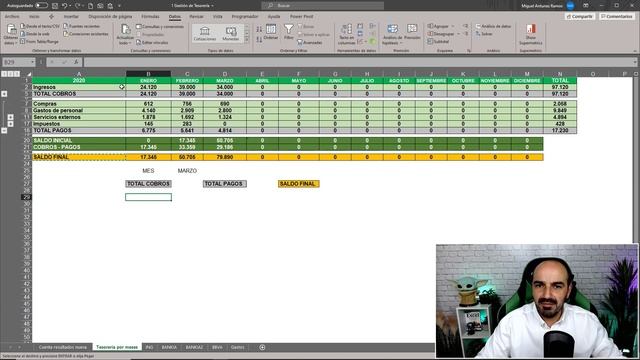
Task: Click the Miguel Antunes Ramos account avatar
Action: pos(570,6)
